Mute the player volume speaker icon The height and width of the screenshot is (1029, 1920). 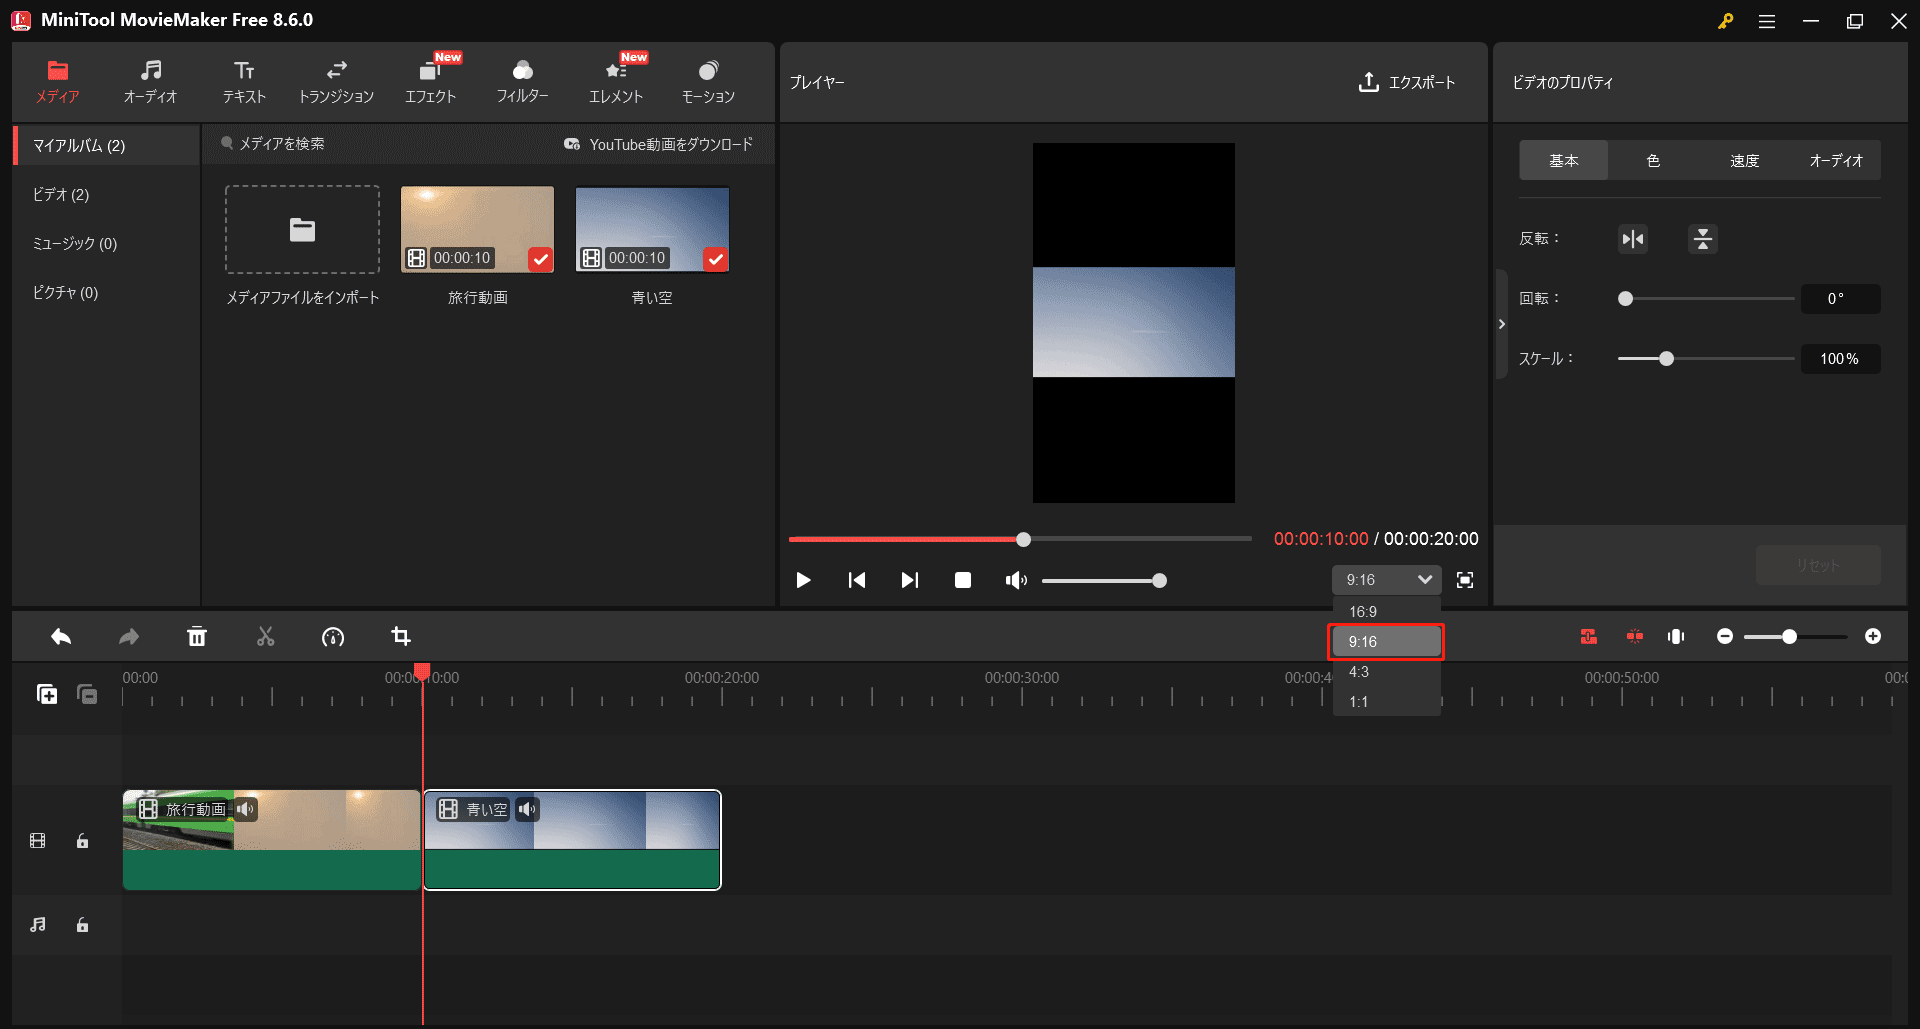[x=1016, y=579]
